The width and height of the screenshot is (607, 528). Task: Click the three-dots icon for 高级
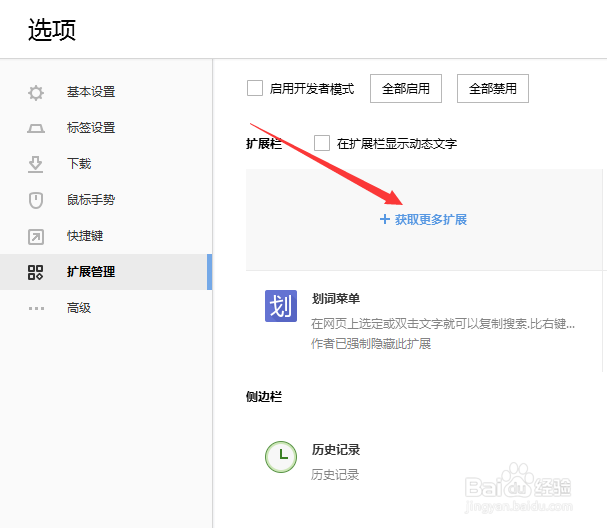(x=36, y=309)
